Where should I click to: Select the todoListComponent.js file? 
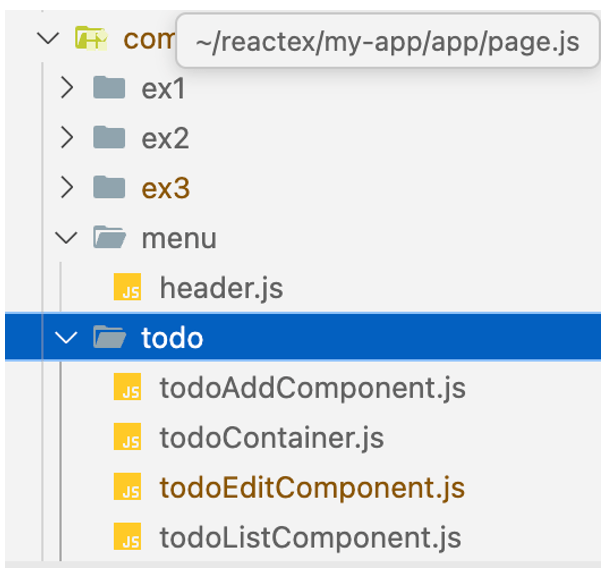(x=310, y=538)
